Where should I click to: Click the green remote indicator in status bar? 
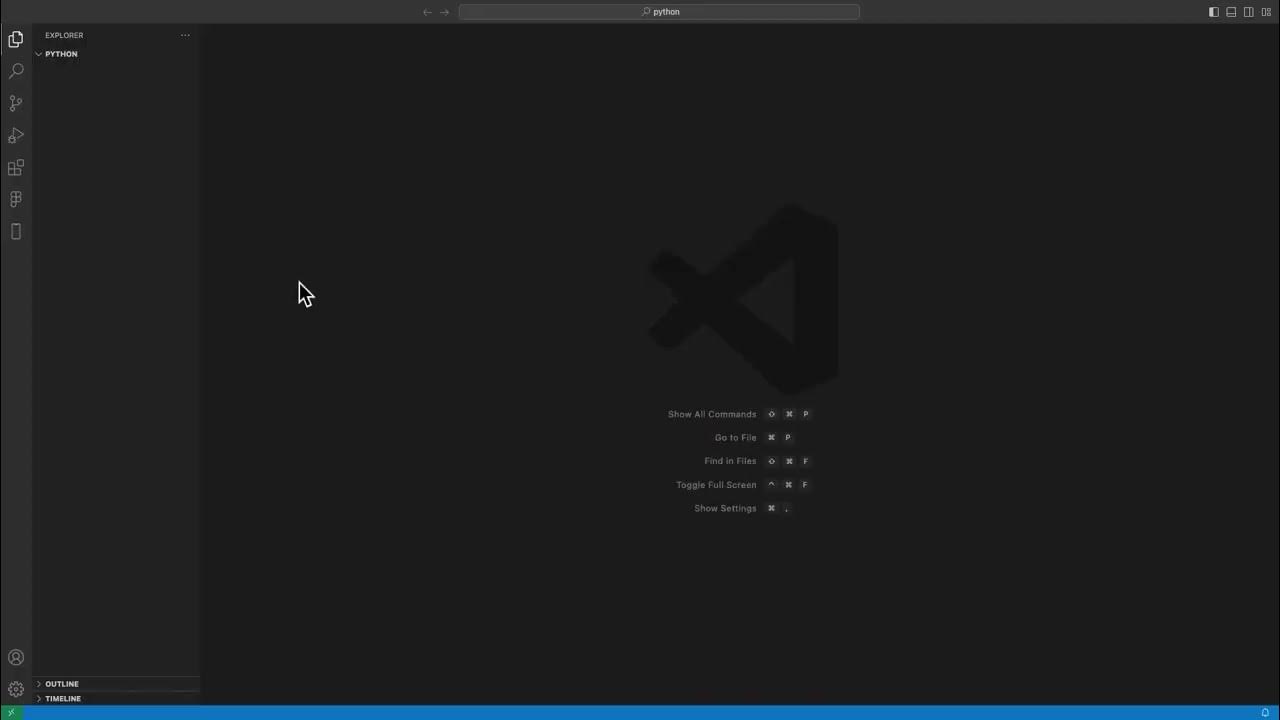coord(10,712)
